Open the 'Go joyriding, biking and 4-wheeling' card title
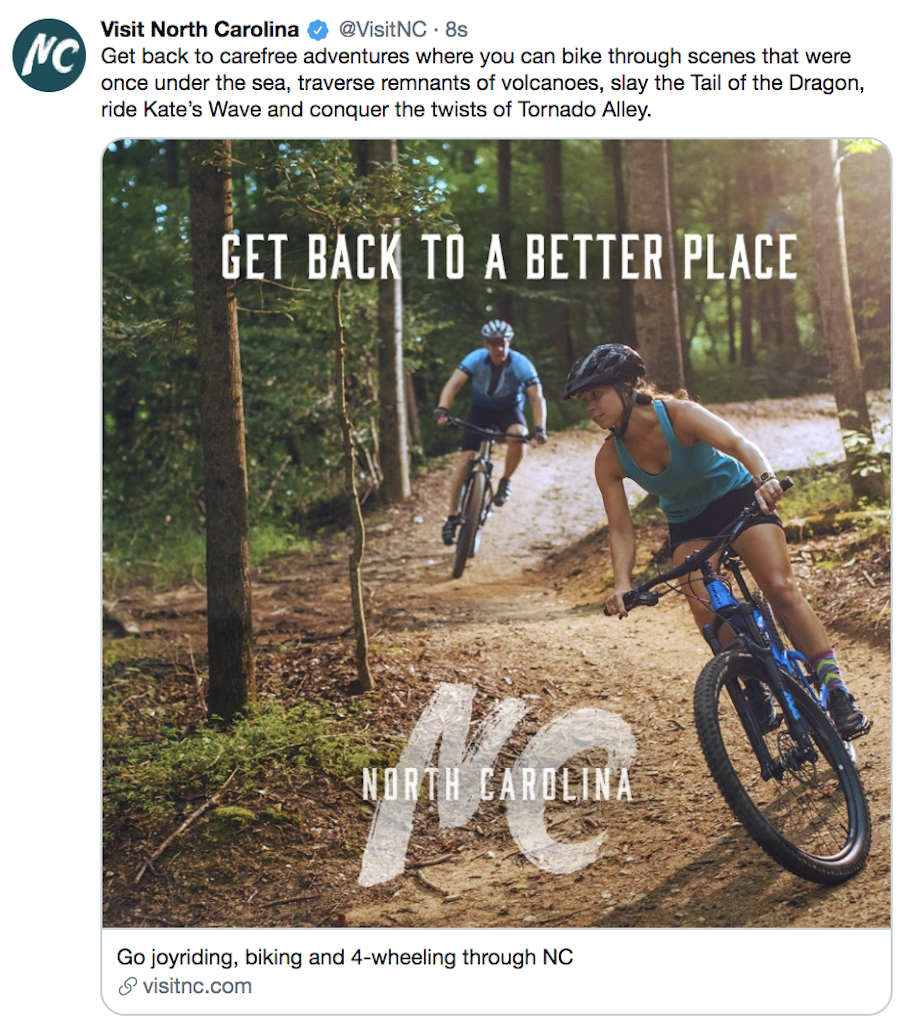The image size is (905, 1024). [x=345, y=957]
